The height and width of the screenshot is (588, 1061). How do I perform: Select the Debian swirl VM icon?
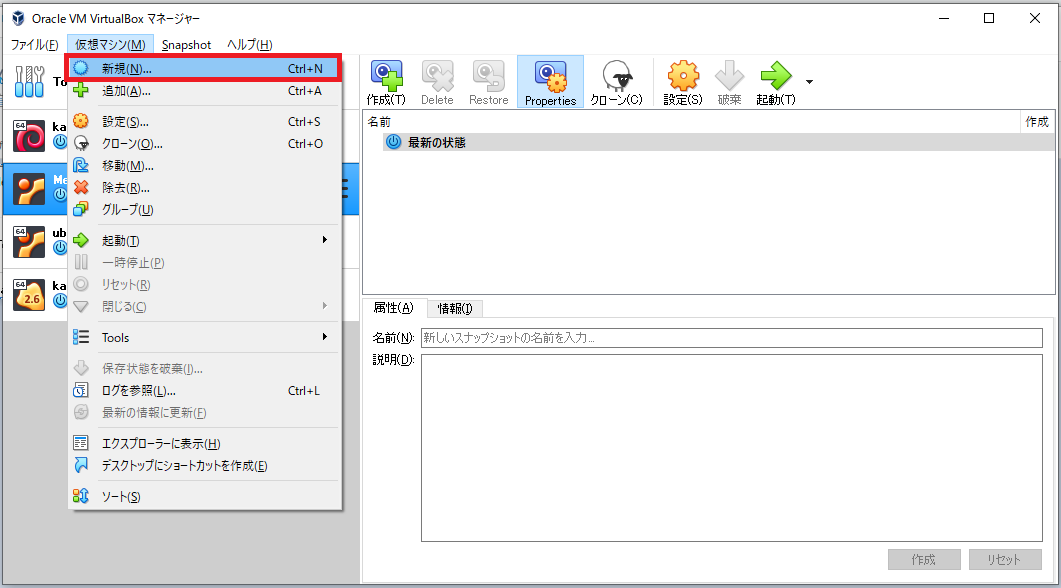coord(29,136)
